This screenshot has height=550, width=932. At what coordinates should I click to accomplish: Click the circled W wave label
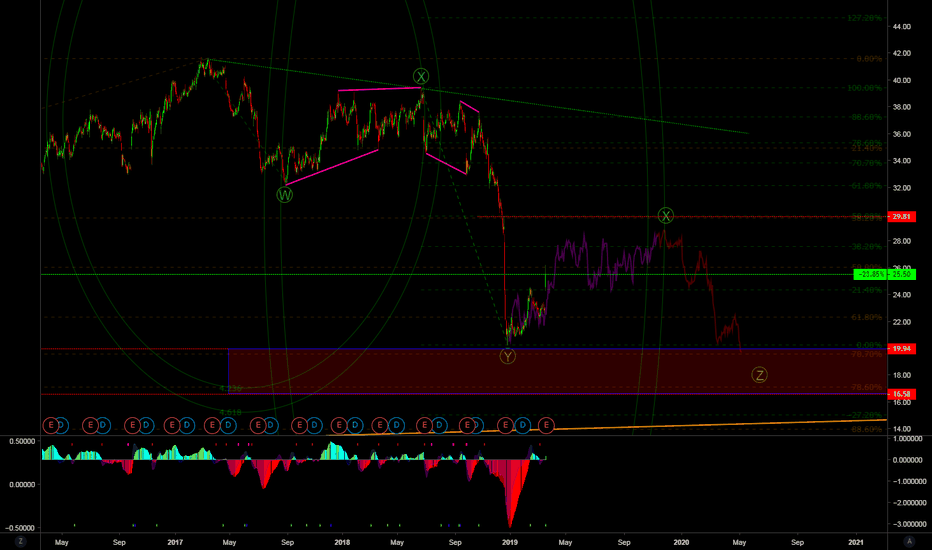(x=285, y=194)
